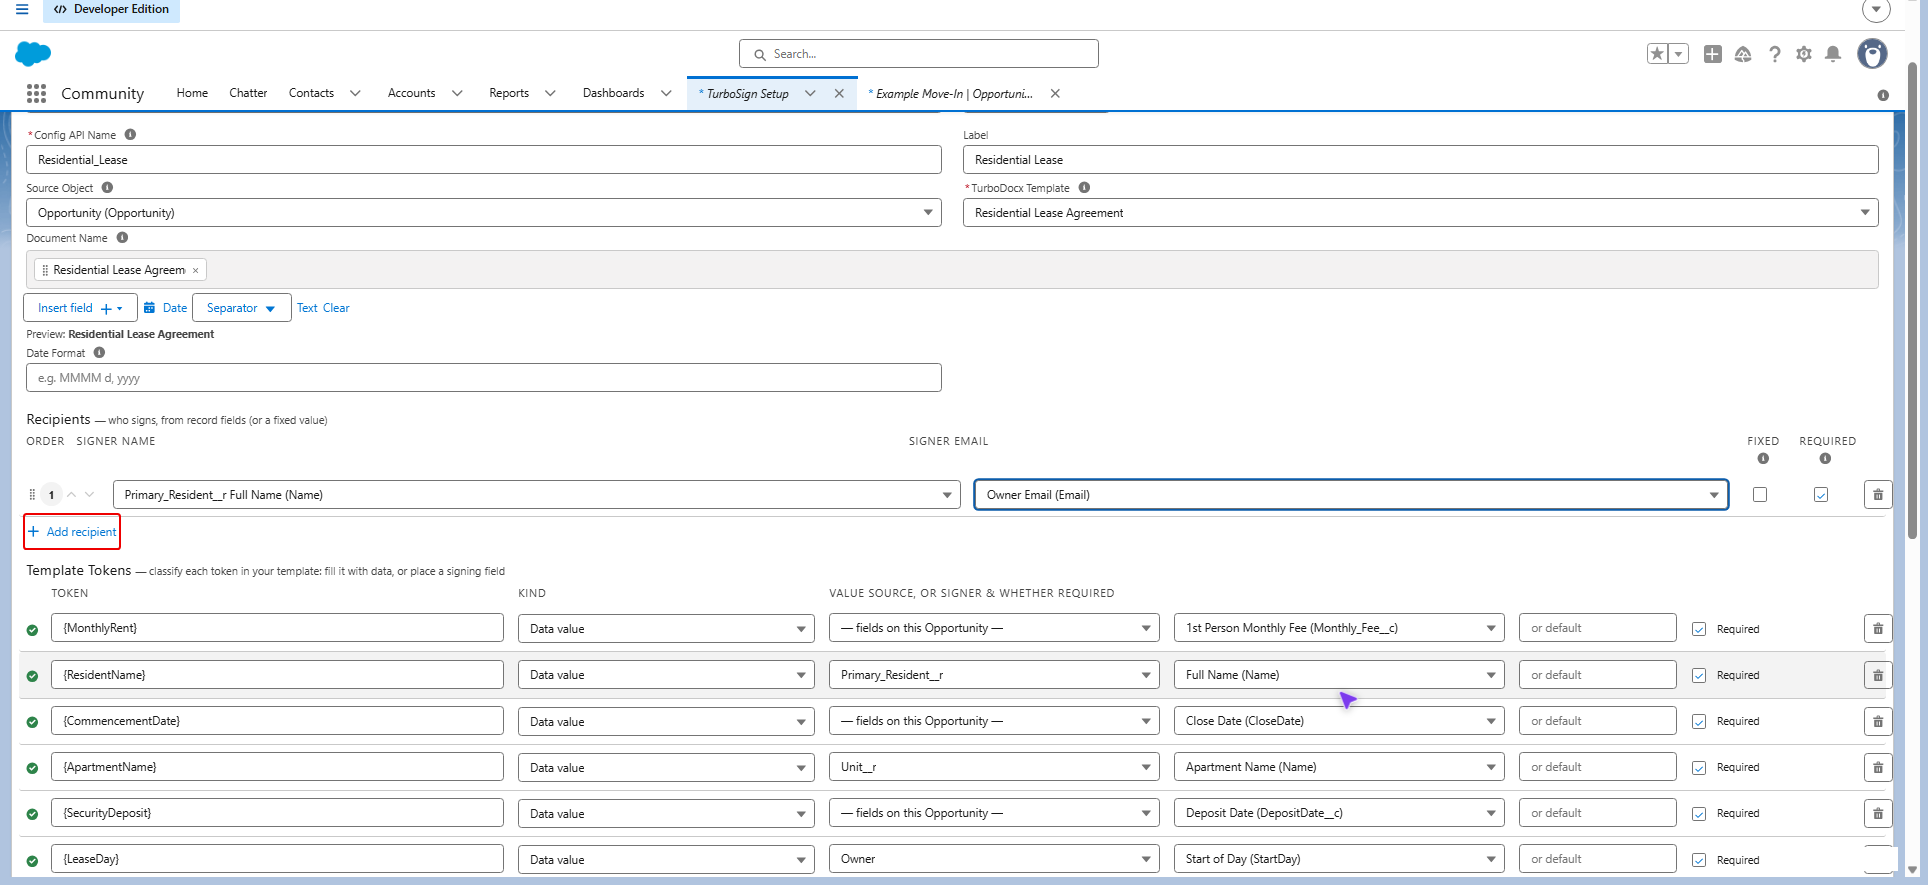Toggle Required for the {SecurityDeposit} token
The width and height of the screenshot is (1928, 885).
click(1699, 813)
